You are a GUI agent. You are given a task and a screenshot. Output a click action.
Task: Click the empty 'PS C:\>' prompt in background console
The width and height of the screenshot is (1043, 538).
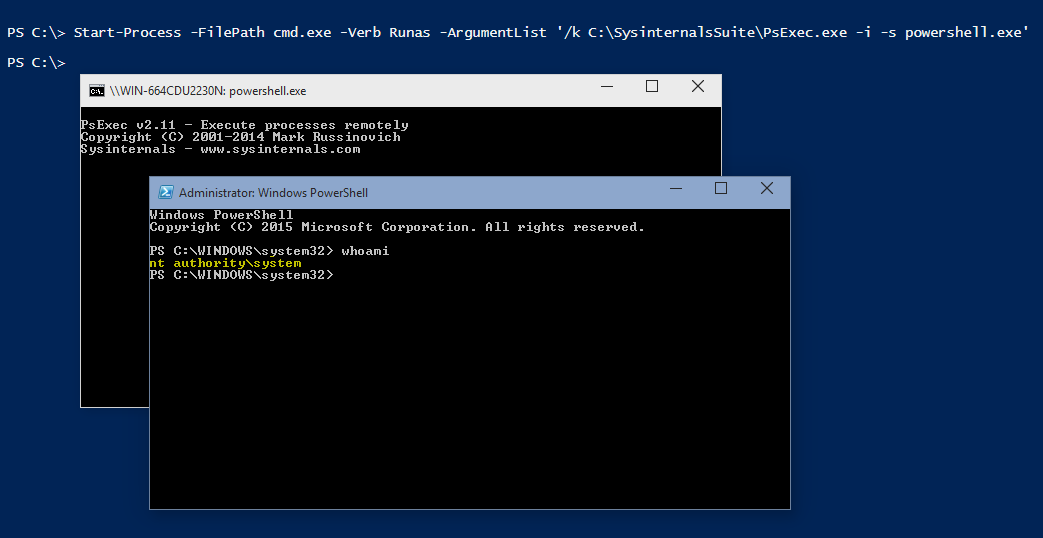(36, 63)
